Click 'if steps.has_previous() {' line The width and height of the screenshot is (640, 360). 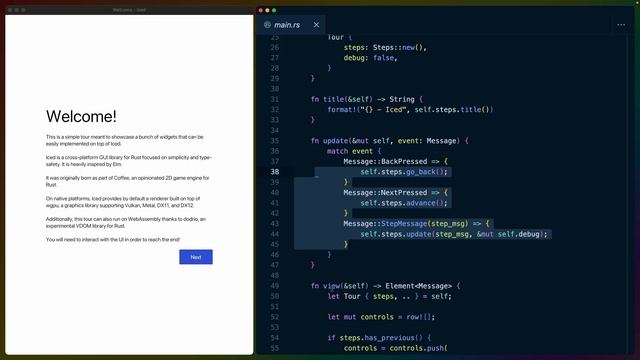(379, 338)
